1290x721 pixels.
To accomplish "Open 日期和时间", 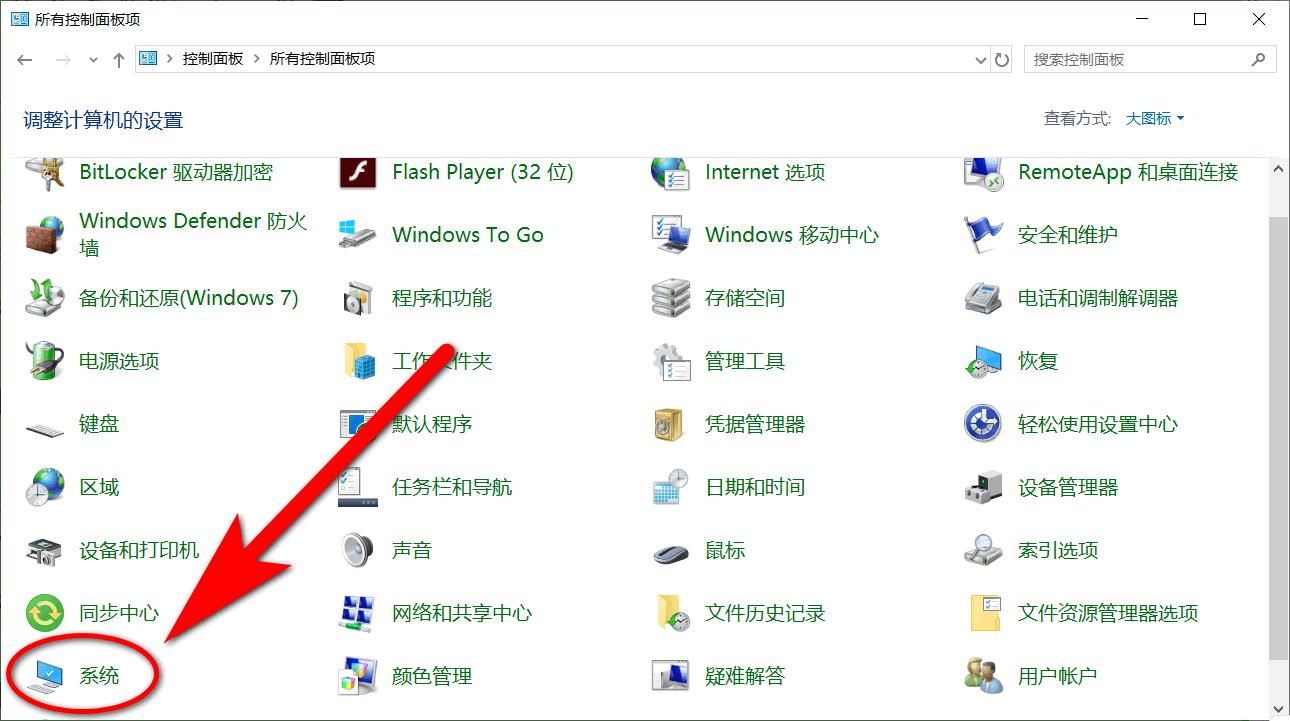I will coord(758,487).
